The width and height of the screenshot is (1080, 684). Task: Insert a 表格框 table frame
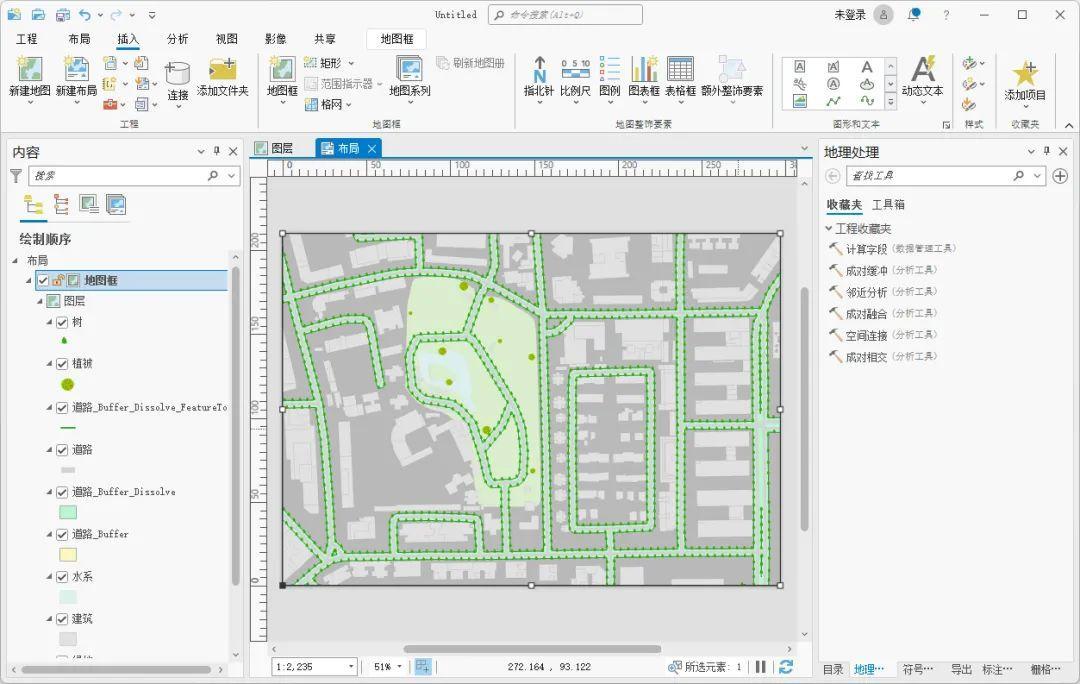680,70
